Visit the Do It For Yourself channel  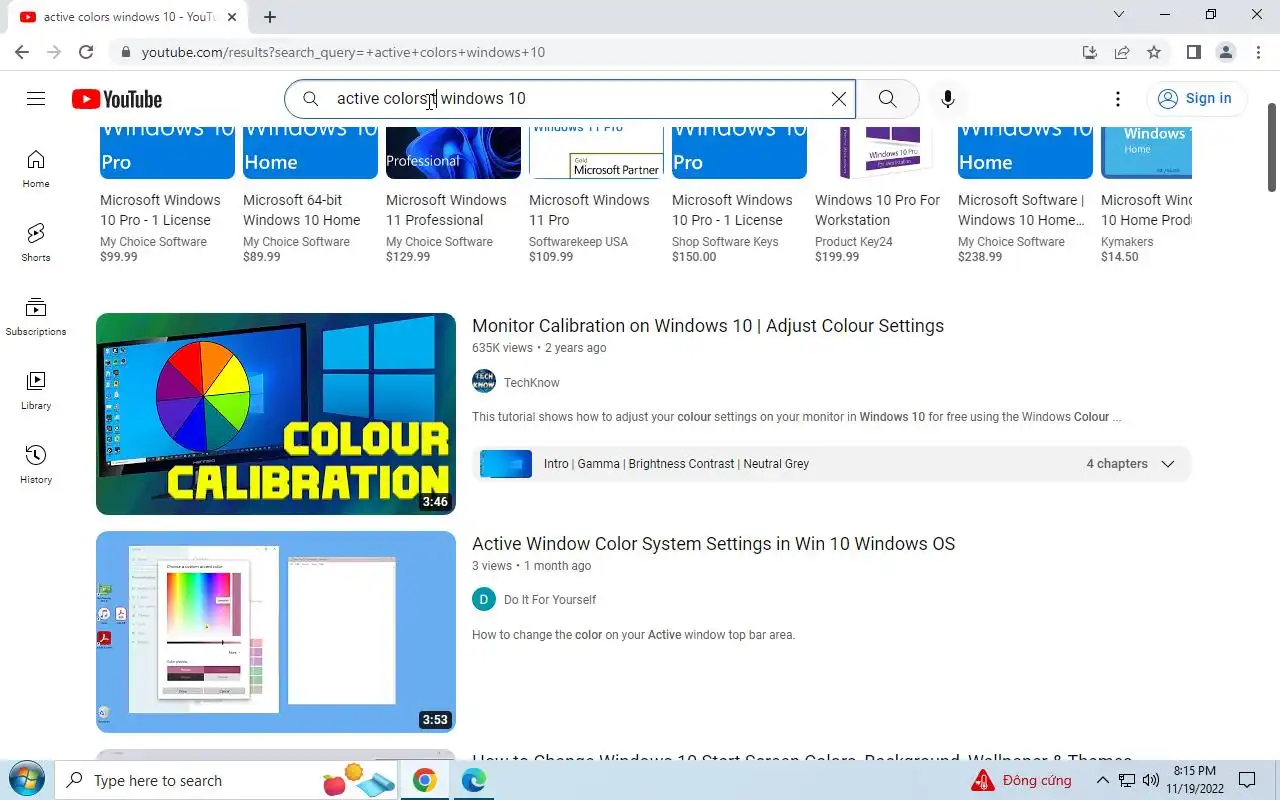tap(550, 600)
